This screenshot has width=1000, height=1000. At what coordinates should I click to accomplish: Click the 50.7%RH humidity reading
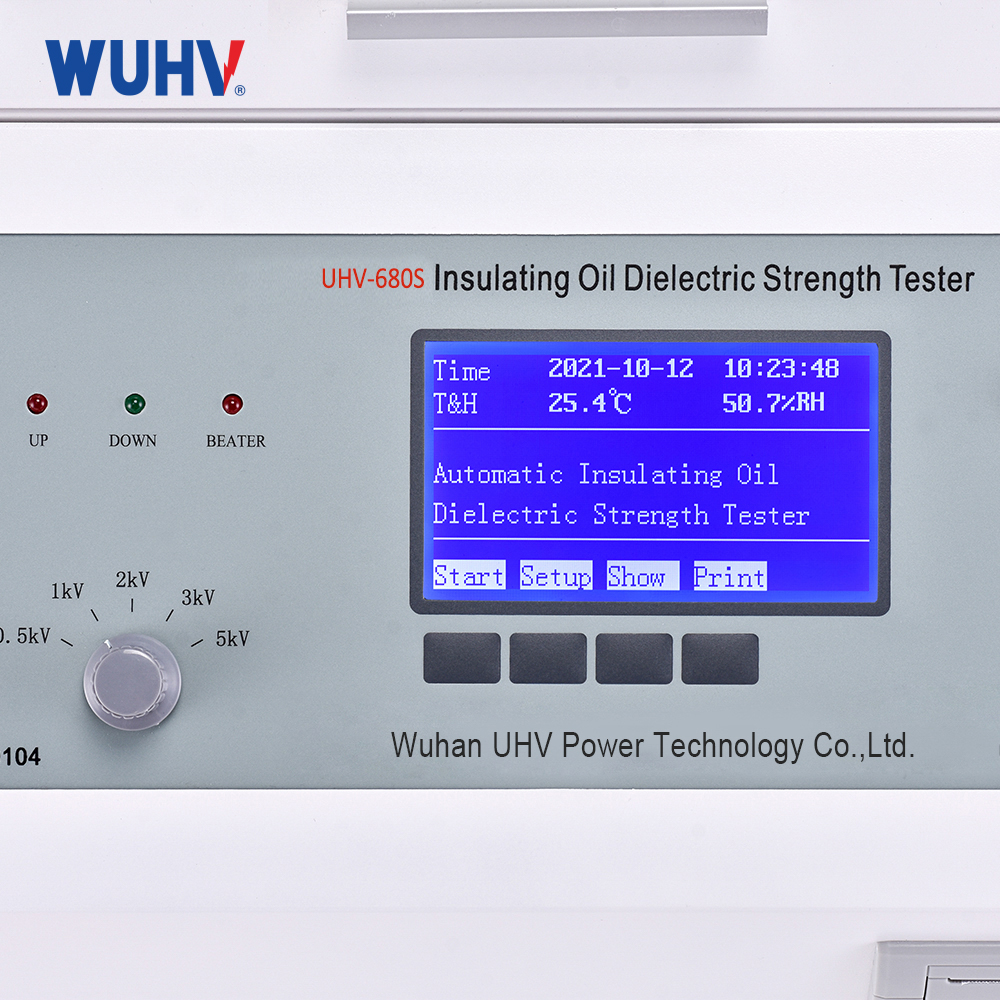tap(774, 402)
